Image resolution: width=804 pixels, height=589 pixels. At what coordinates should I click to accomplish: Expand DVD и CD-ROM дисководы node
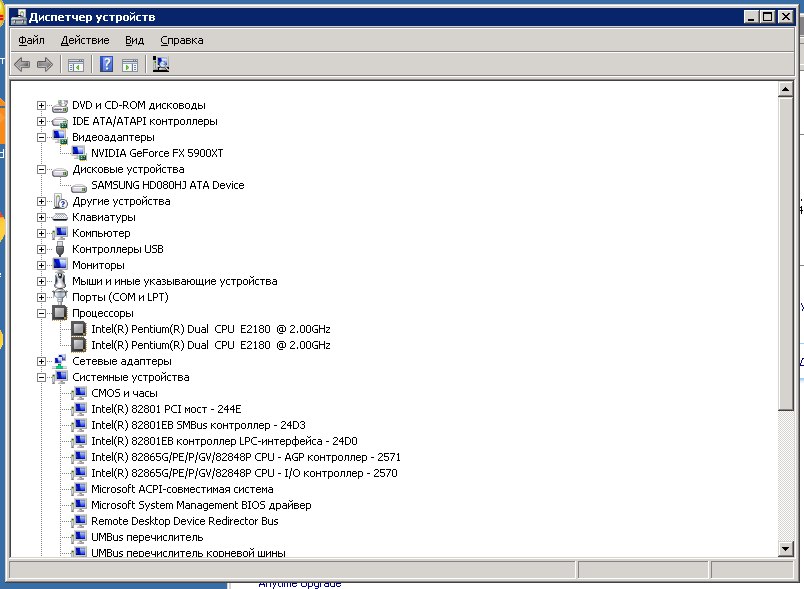pyautogui.click(x=42, y=106)
